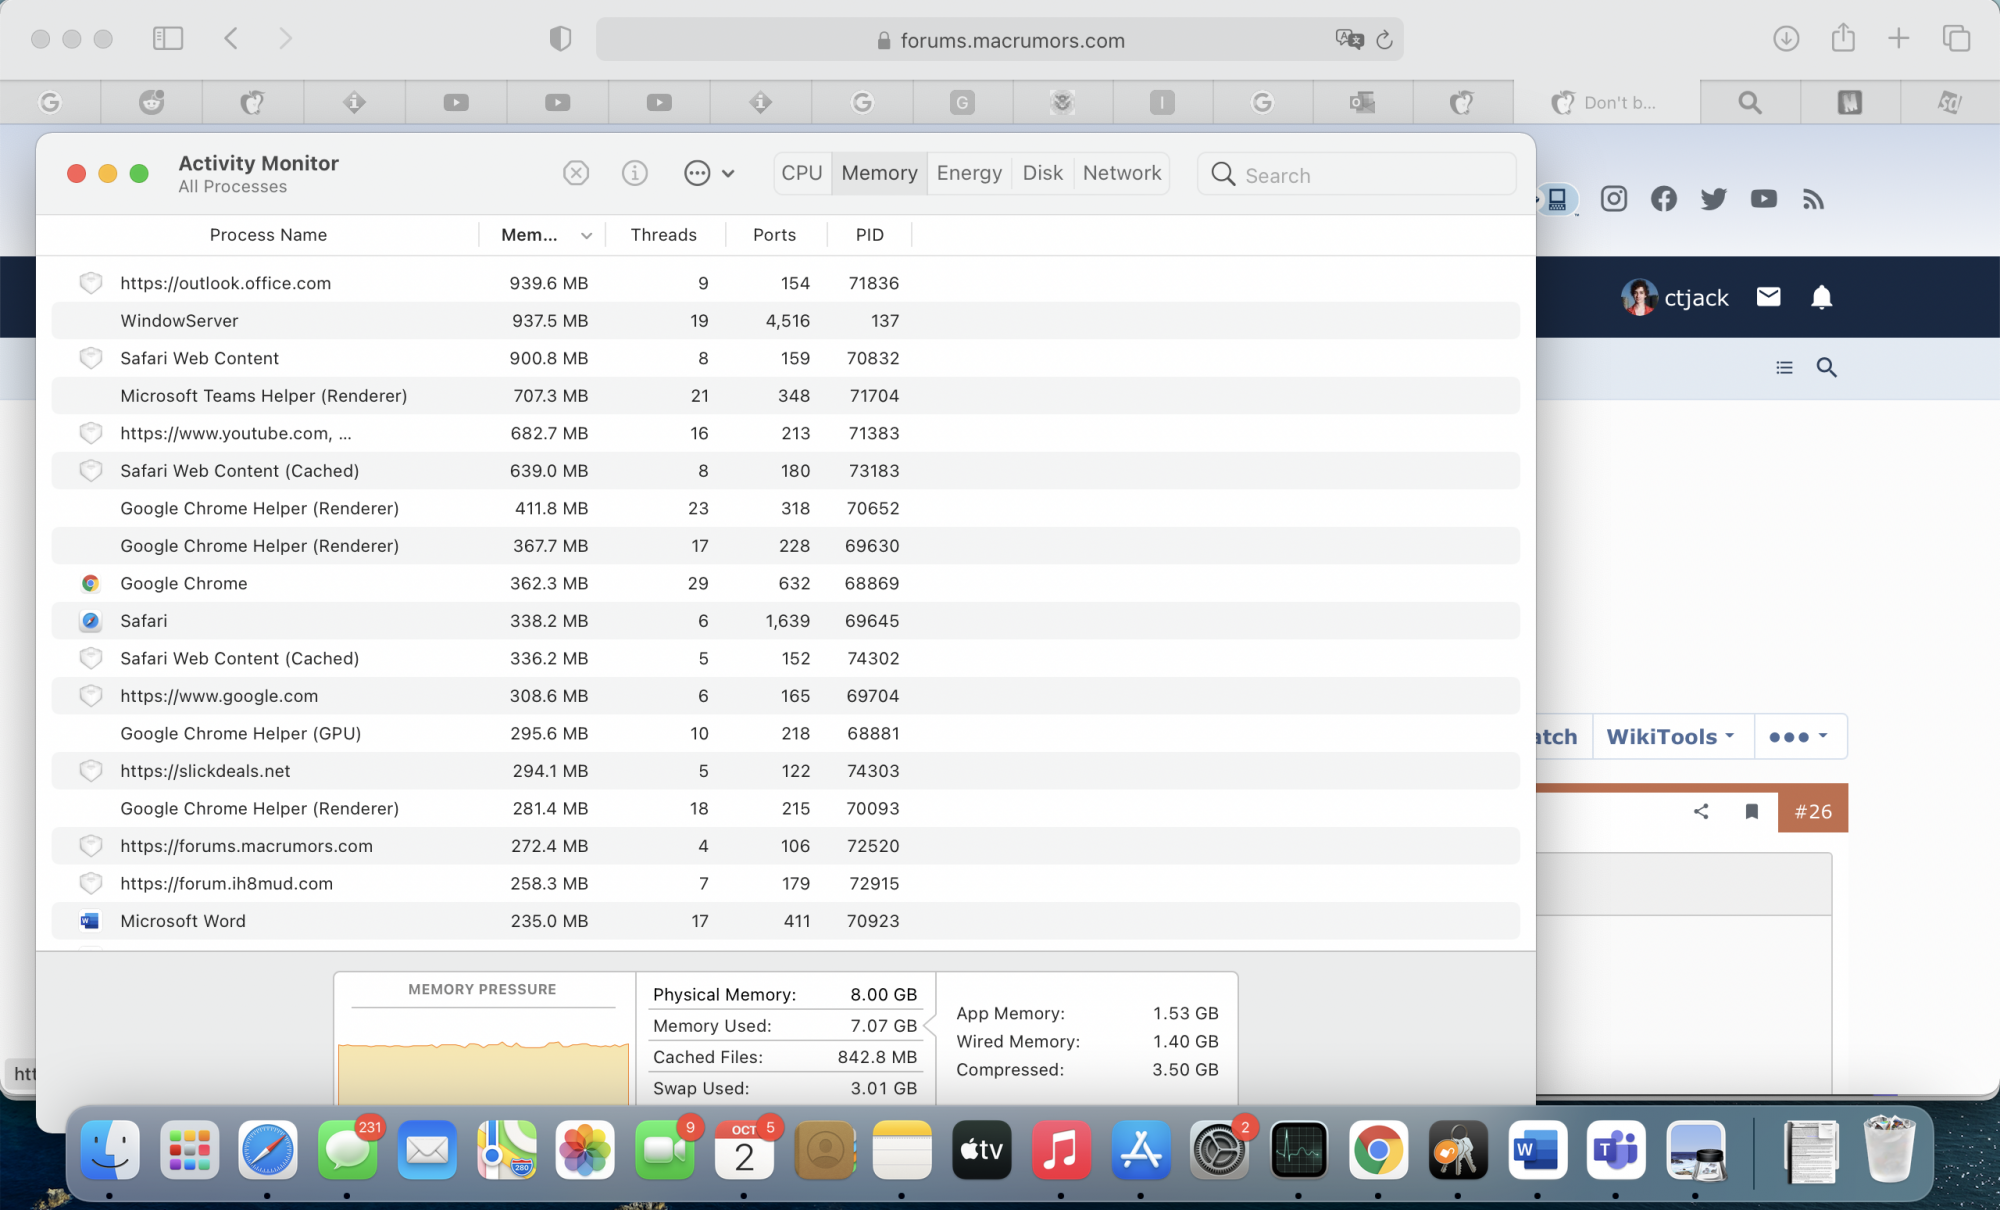
Task: Switch to the CPU tab
Action: (x=801, y=173)
